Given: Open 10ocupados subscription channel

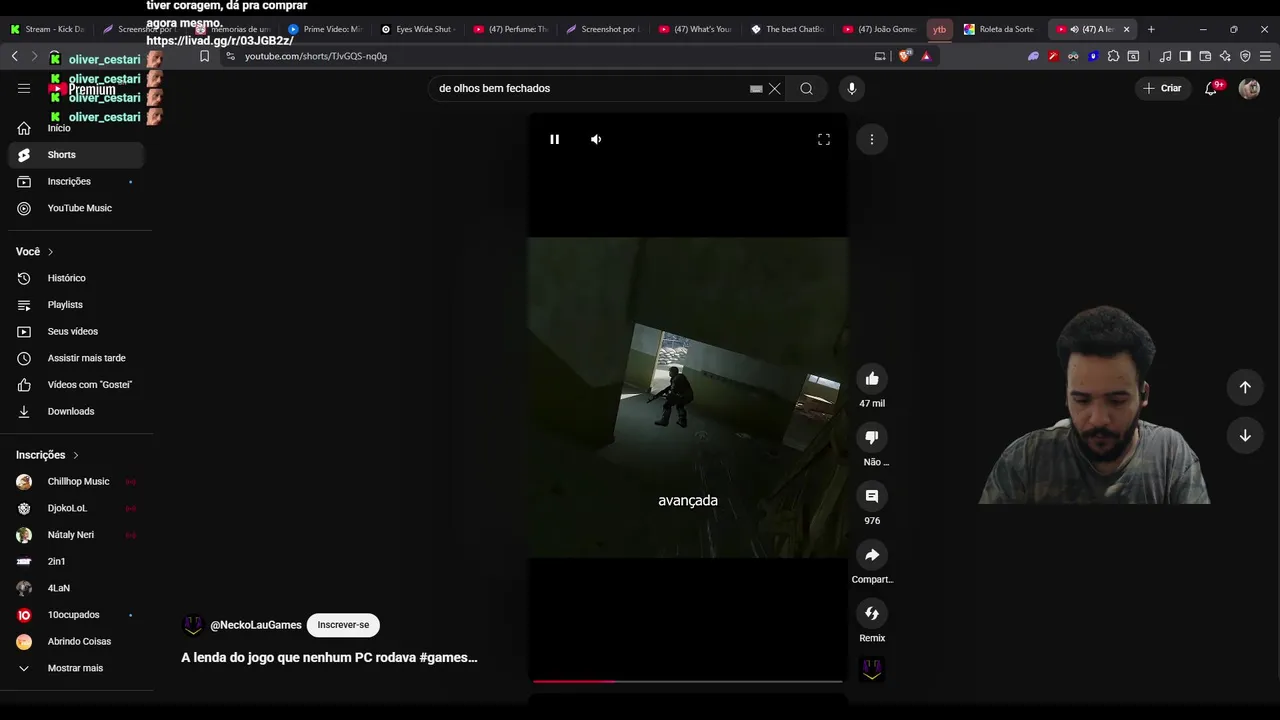Looking at the screenshot, I should (76, 615).
